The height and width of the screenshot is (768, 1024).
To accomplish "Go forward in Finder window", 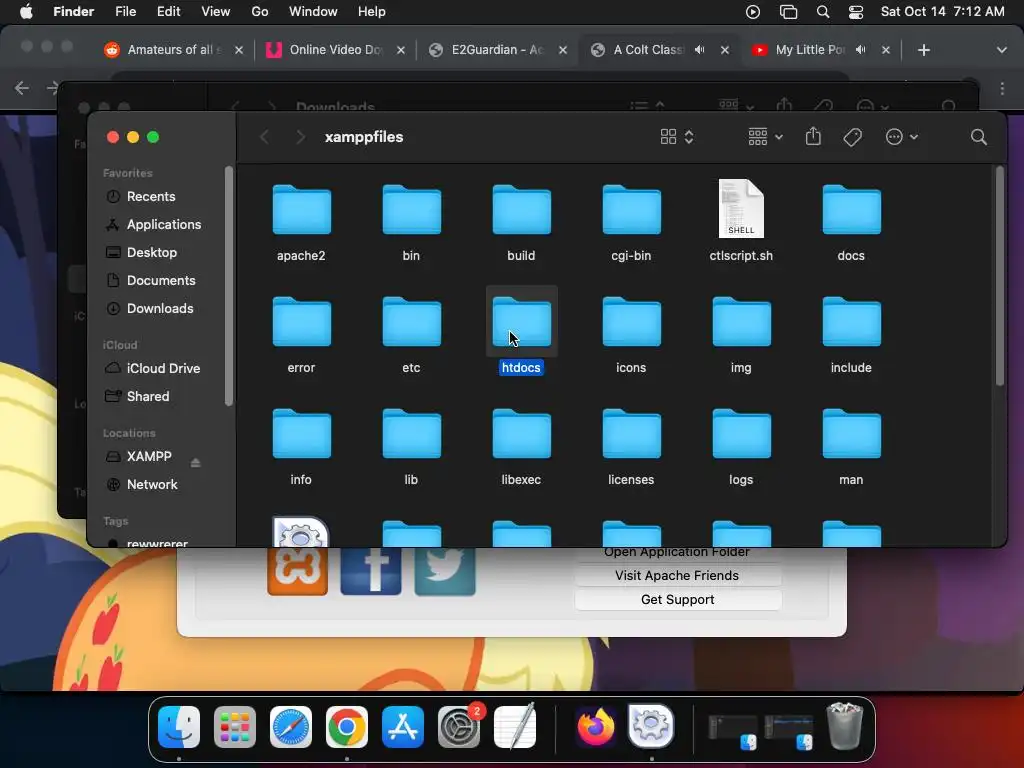I will pos(300,136).
